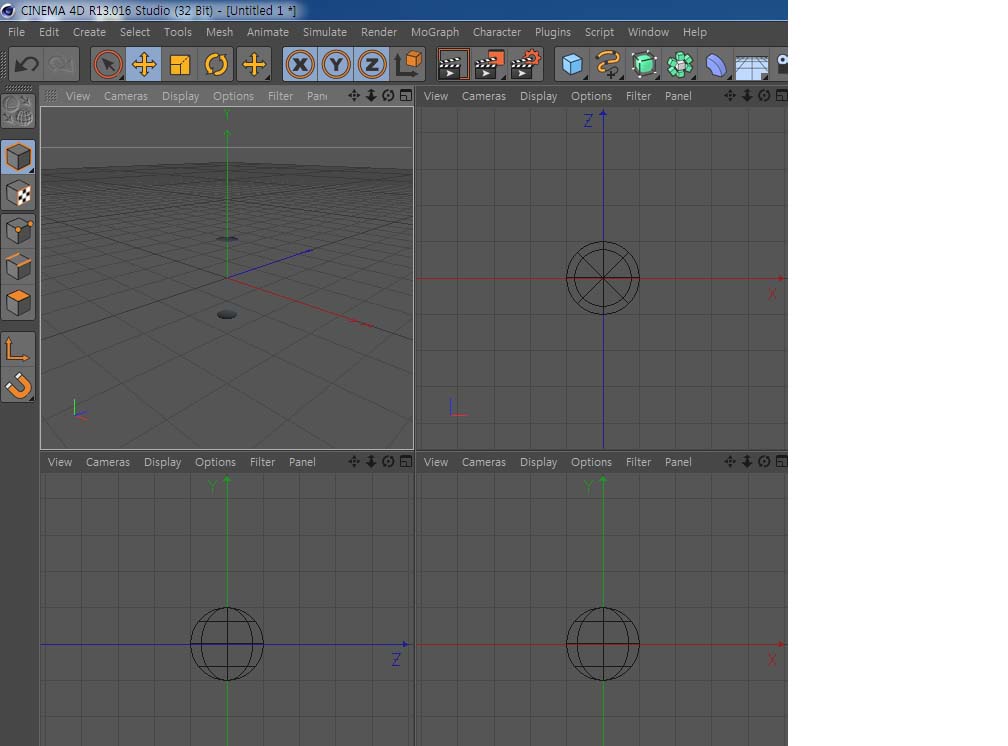Click the Render to Picture Viewer icon
The image size is (1008, 746).
tap(489, 64)
